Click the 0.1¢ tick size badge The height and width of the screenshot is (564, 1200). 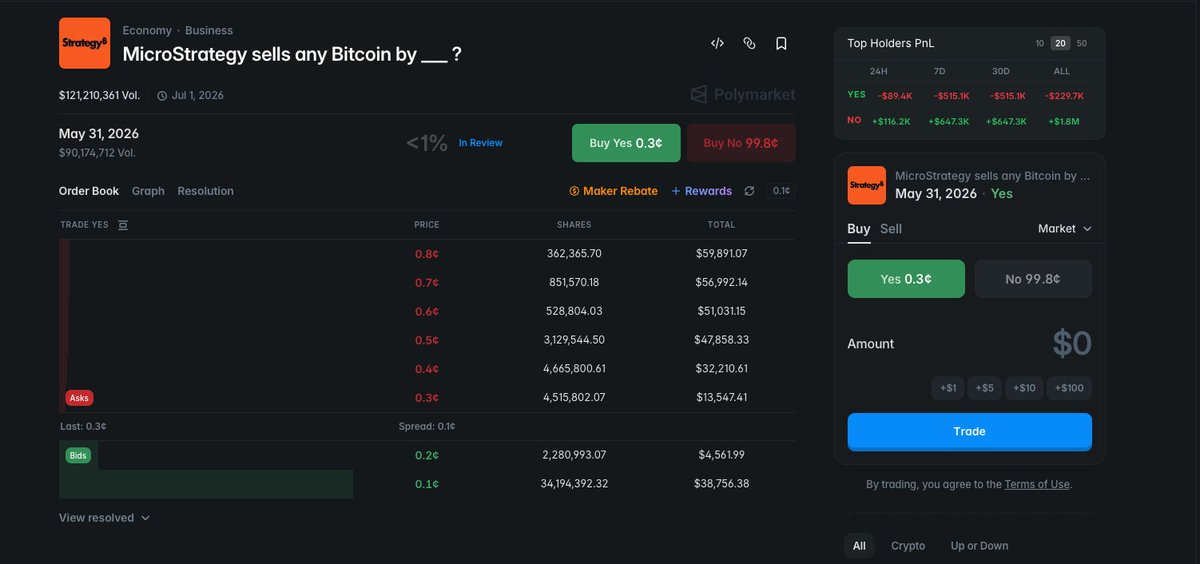[x=781, y=191]
